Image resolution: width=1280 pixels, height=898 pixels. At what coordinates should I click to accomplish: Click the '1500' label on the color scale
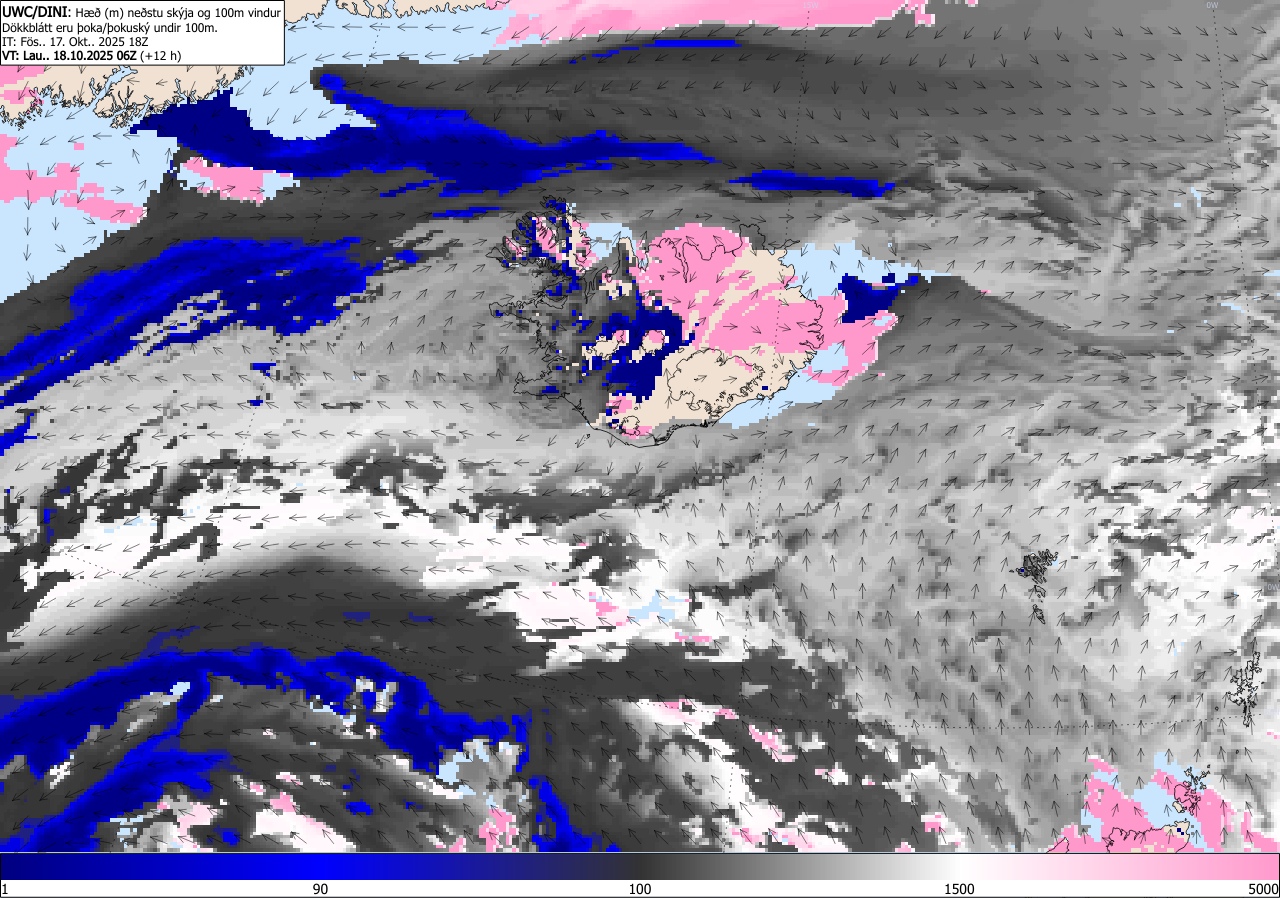pyautogui.click(x=960, y=889)
